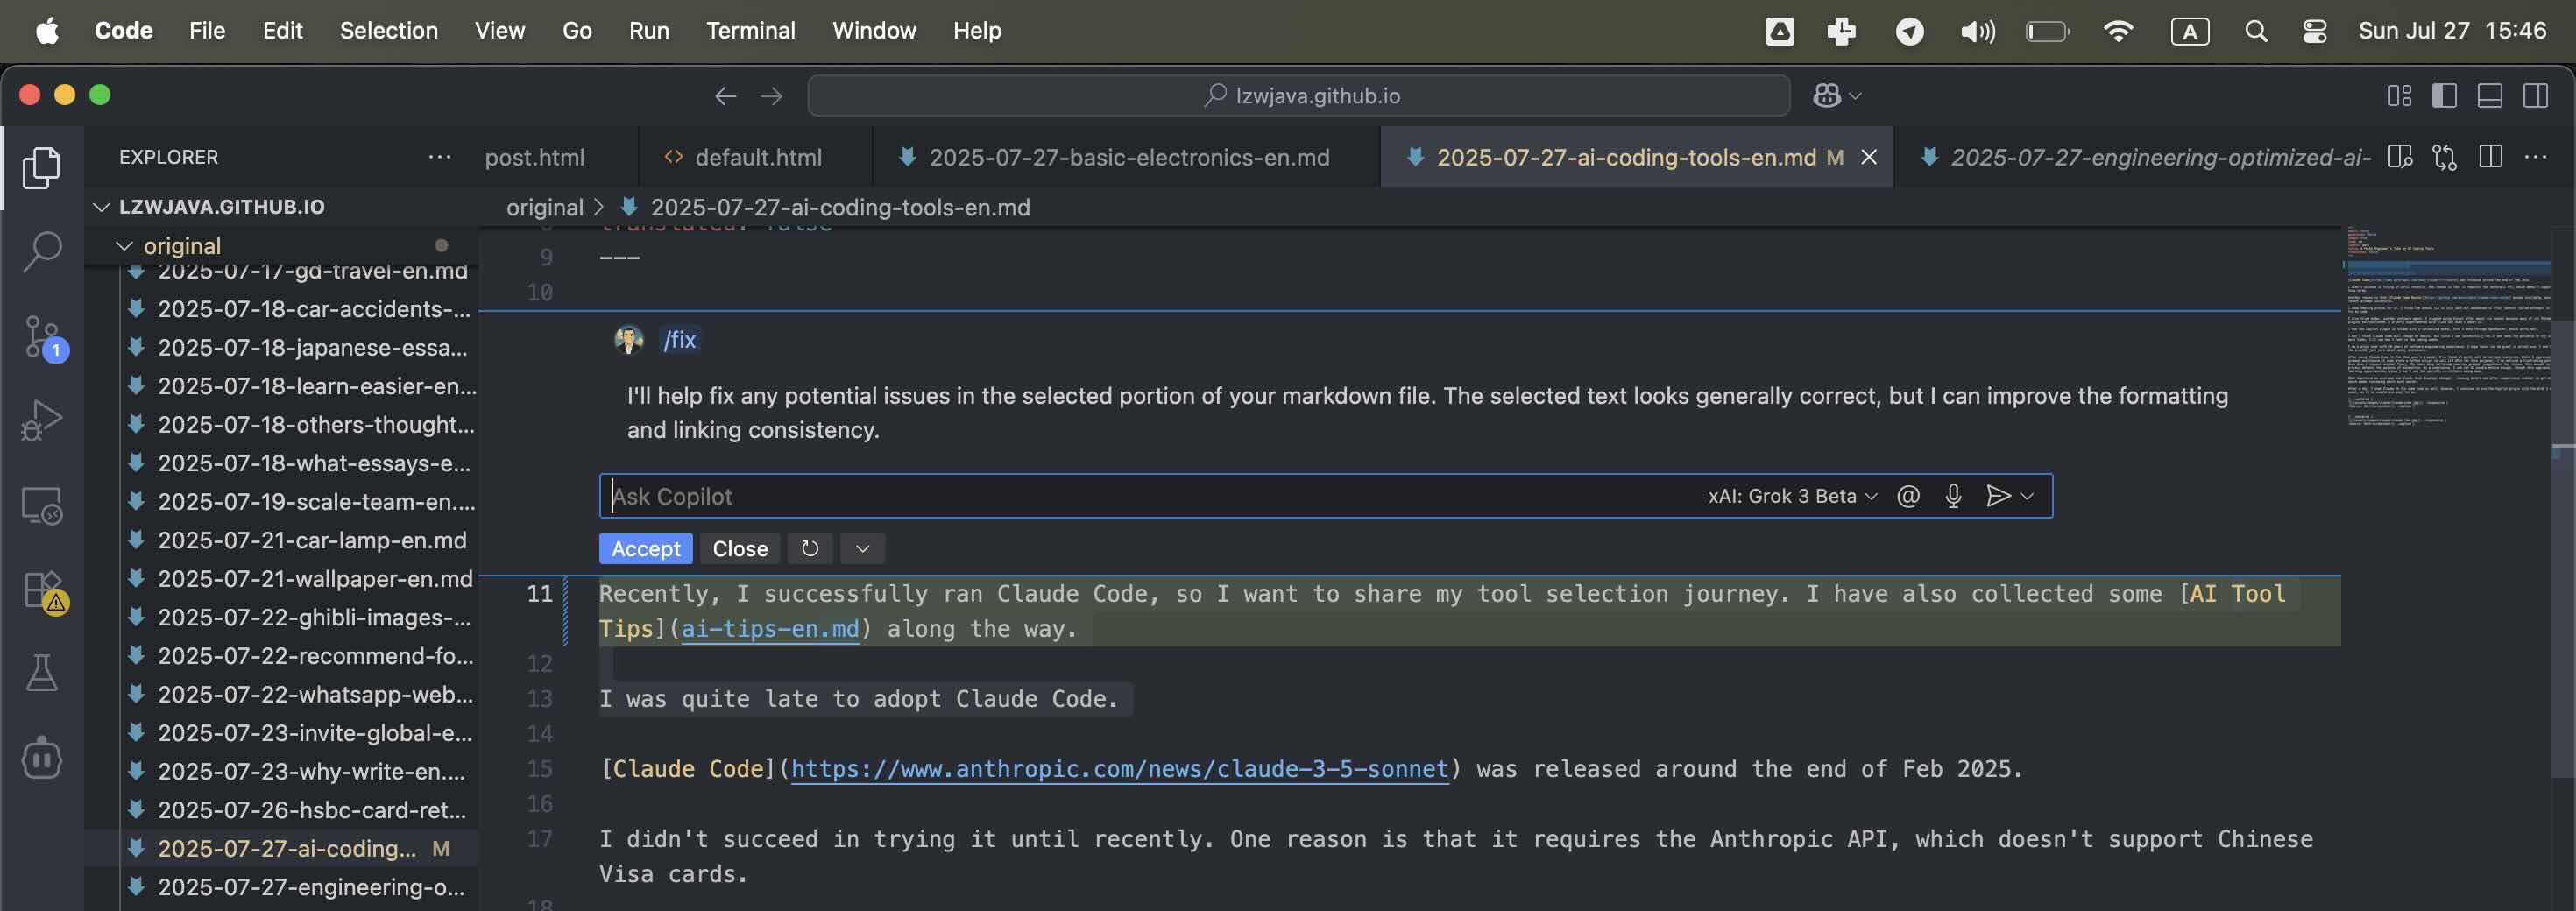
Task: Open 2025-07-22-ghibli-images file
Action: point(314,617)
